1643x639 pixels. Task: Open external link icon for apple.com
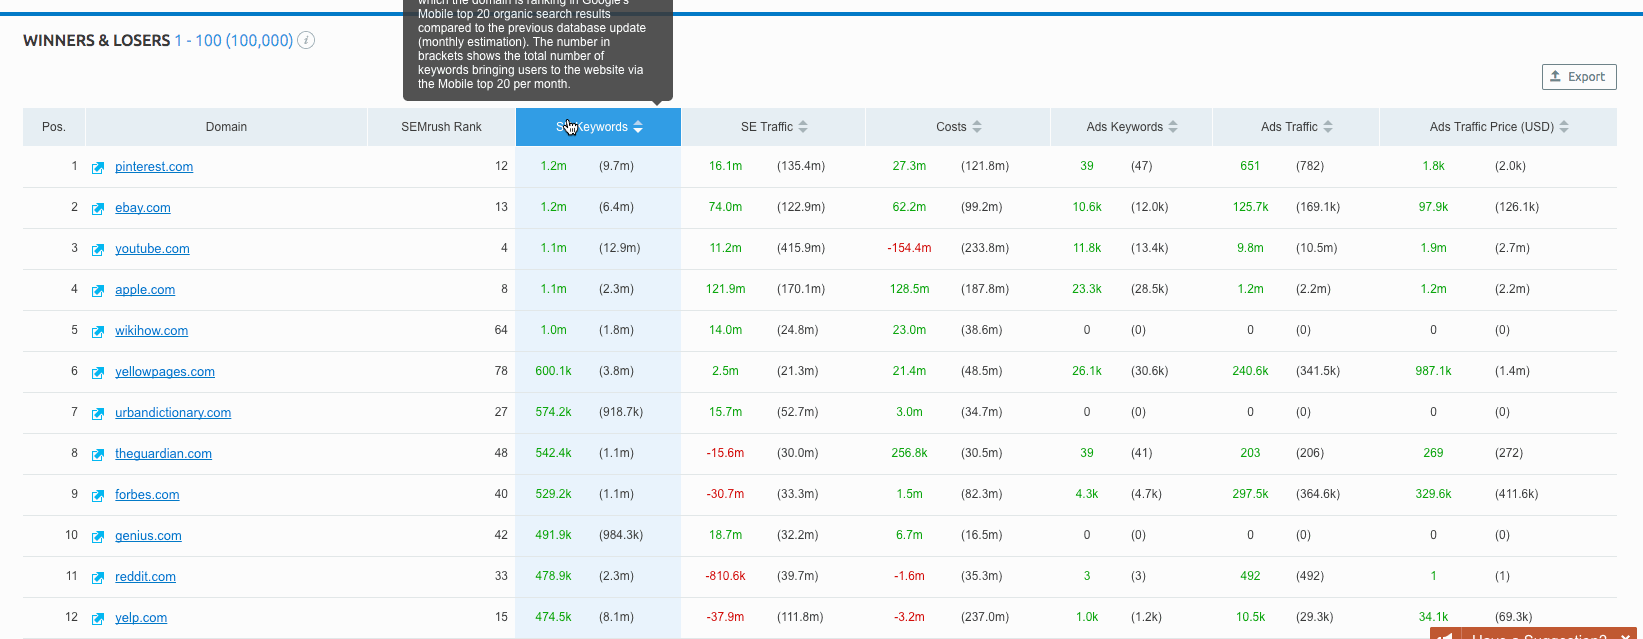tap(98, 291)
